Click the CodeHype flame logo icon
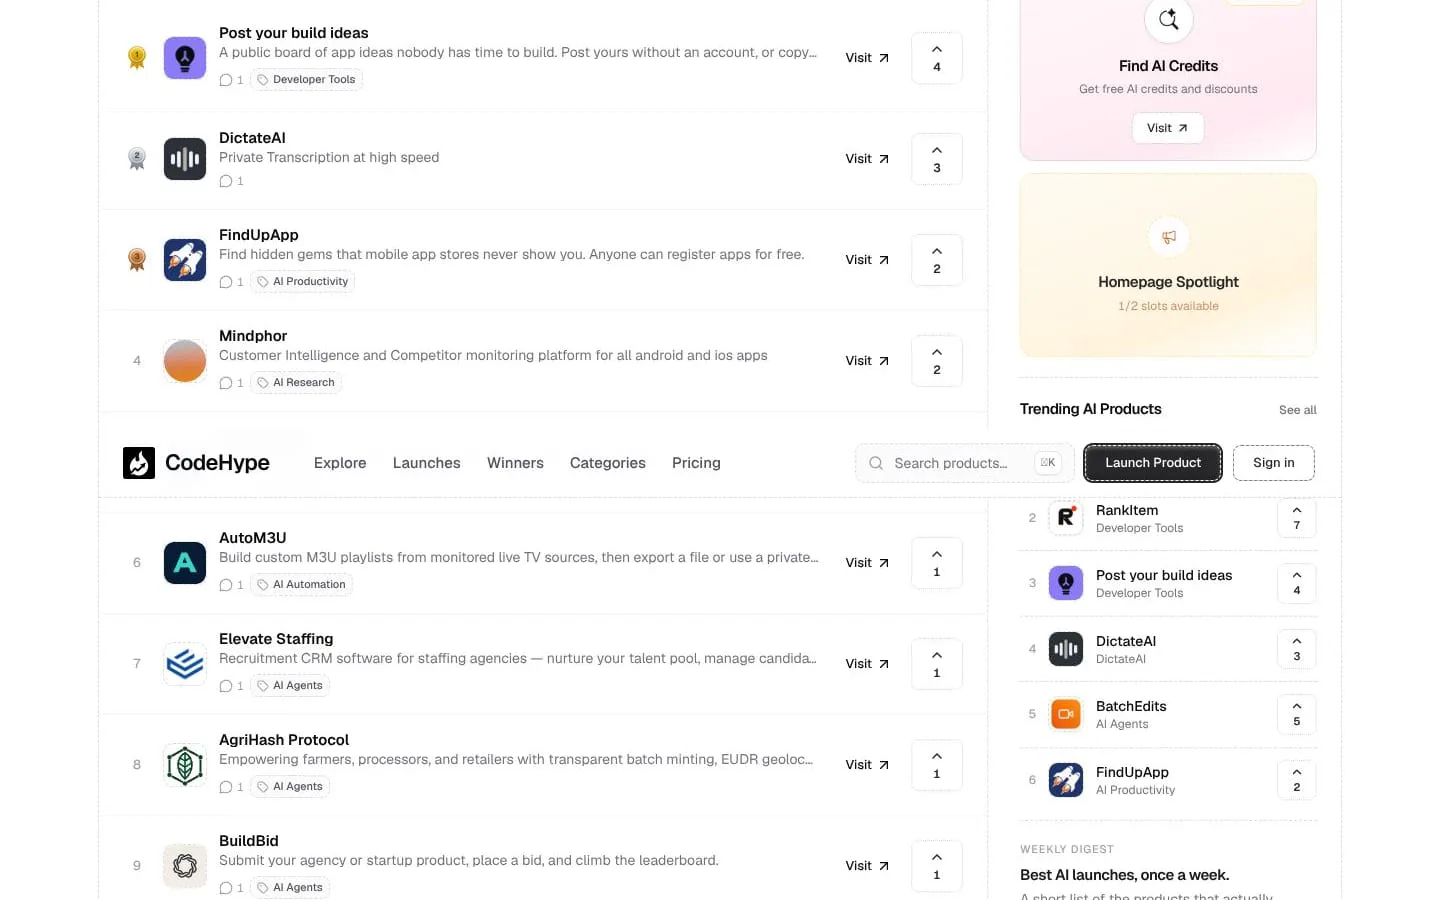This screenshot has height=900, width=1440. [139, 463]
